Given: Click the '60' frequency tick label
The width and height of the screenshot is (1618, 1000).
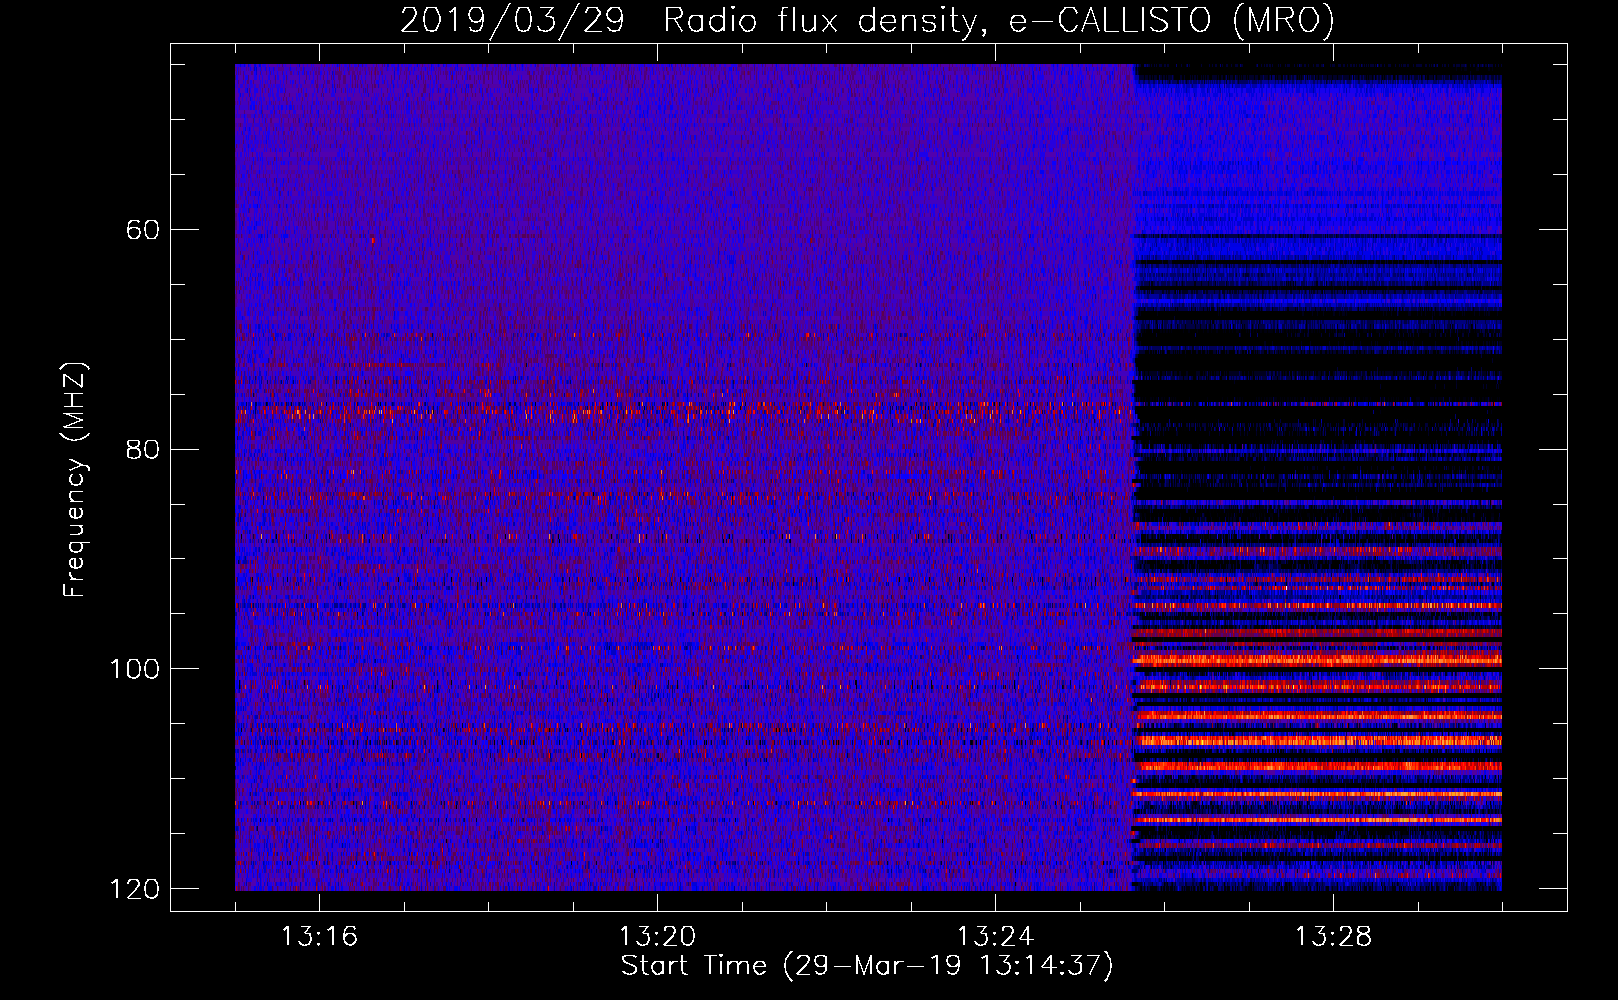Looking at the screenshot, I should [x=143, y=230].
